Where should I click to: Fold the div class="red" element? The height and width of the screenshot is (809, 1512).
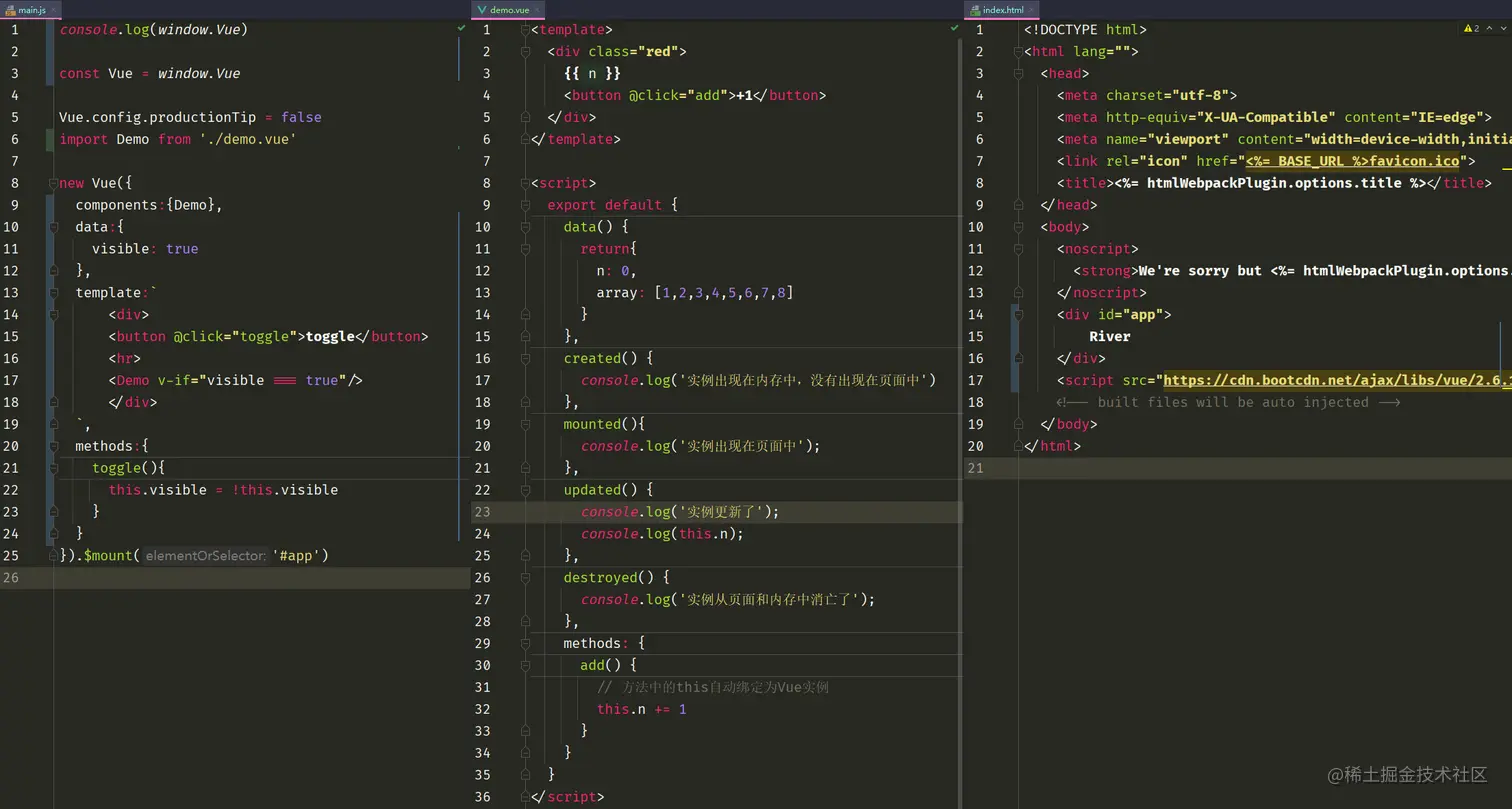(x=525, y=52)
